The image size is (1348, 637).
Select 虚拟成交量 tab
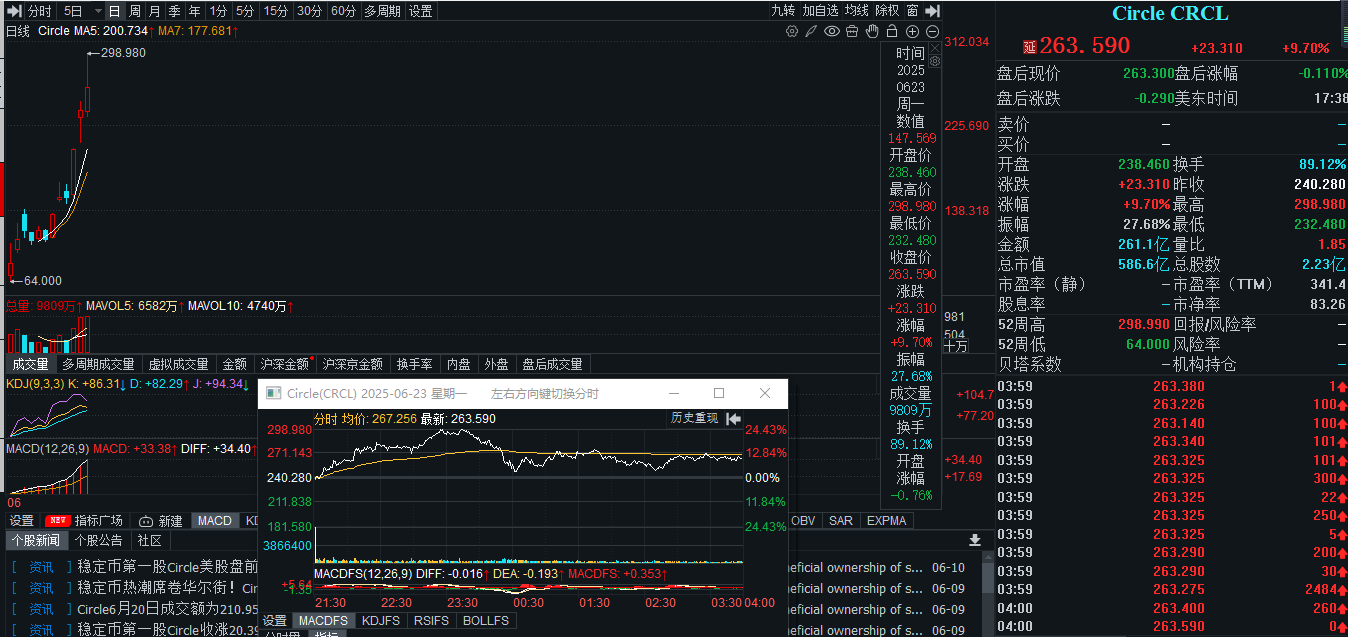(179, 364)
